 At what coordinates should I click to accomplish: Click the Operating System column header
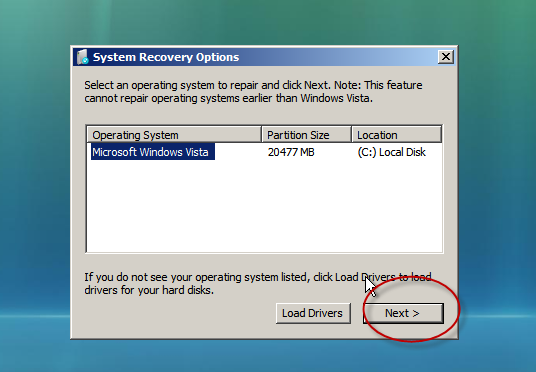click(x=174, y=135)
